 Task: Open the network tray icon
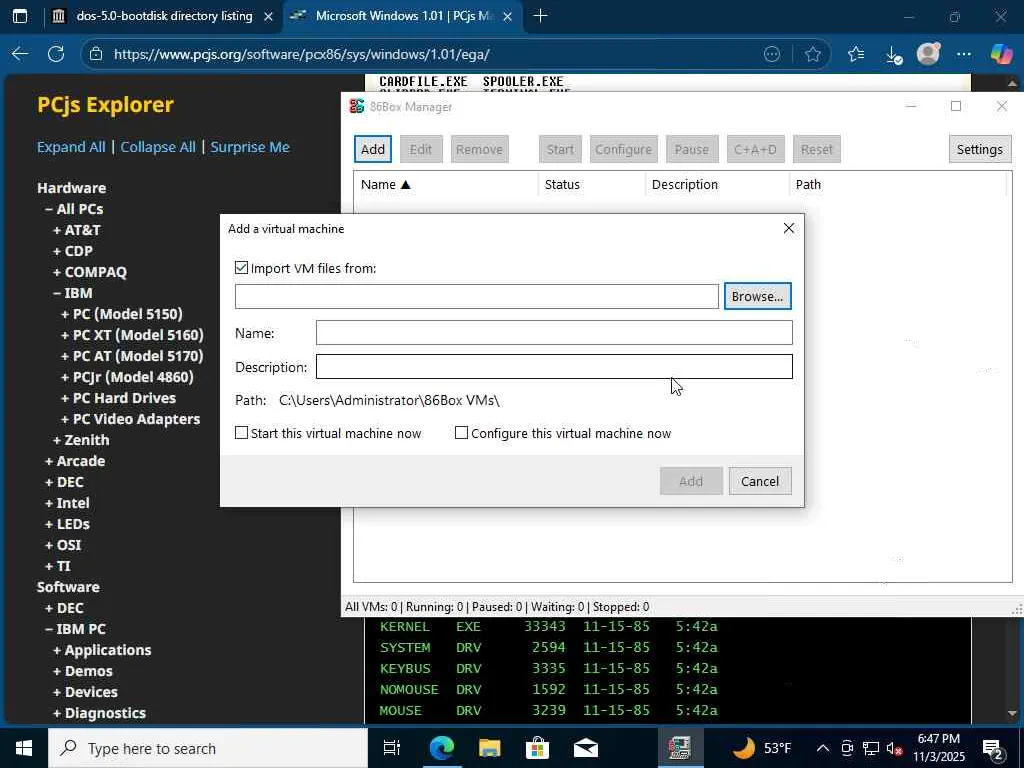[x=871, y=748]
